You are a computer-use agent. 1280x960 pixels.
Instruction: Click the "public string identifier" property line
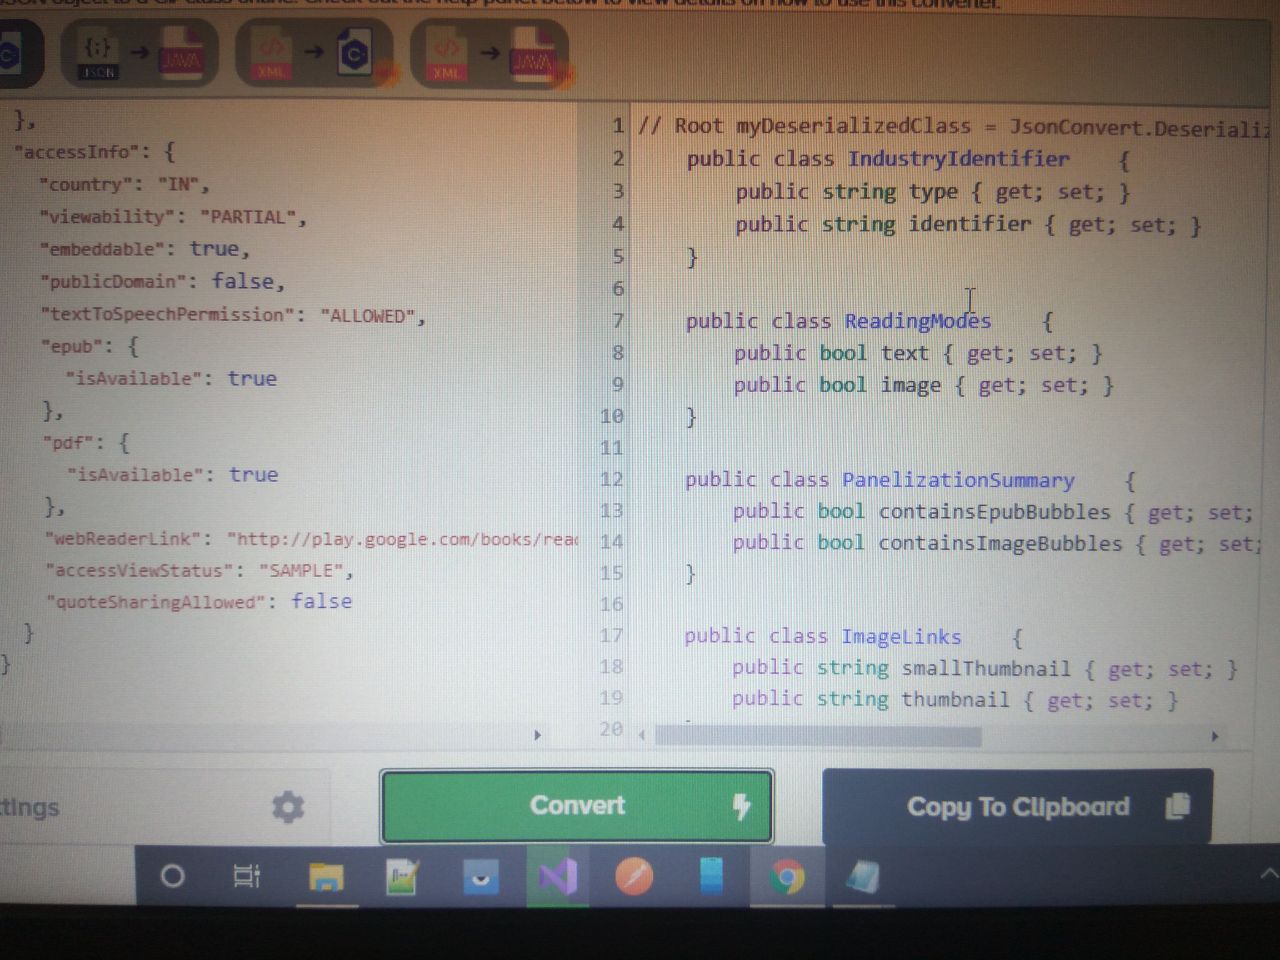coord(968,225)
